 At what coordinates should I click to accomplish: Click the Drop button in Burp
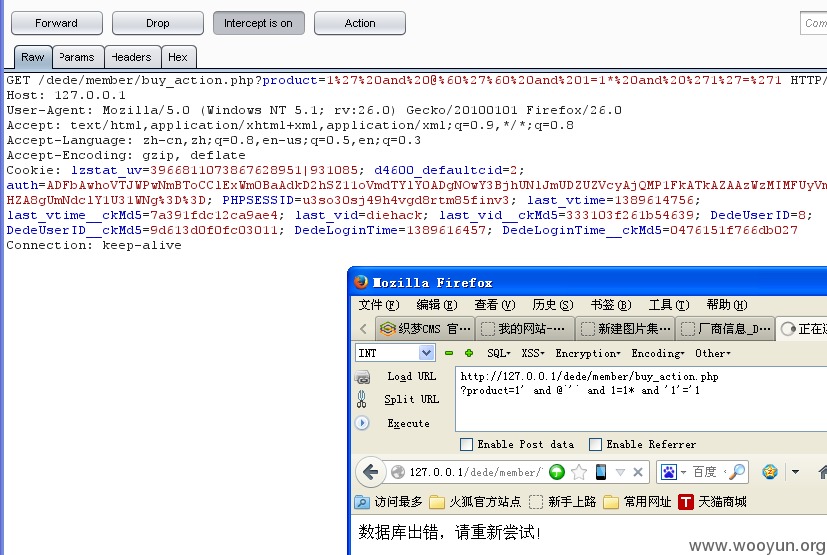click(158, 23)
